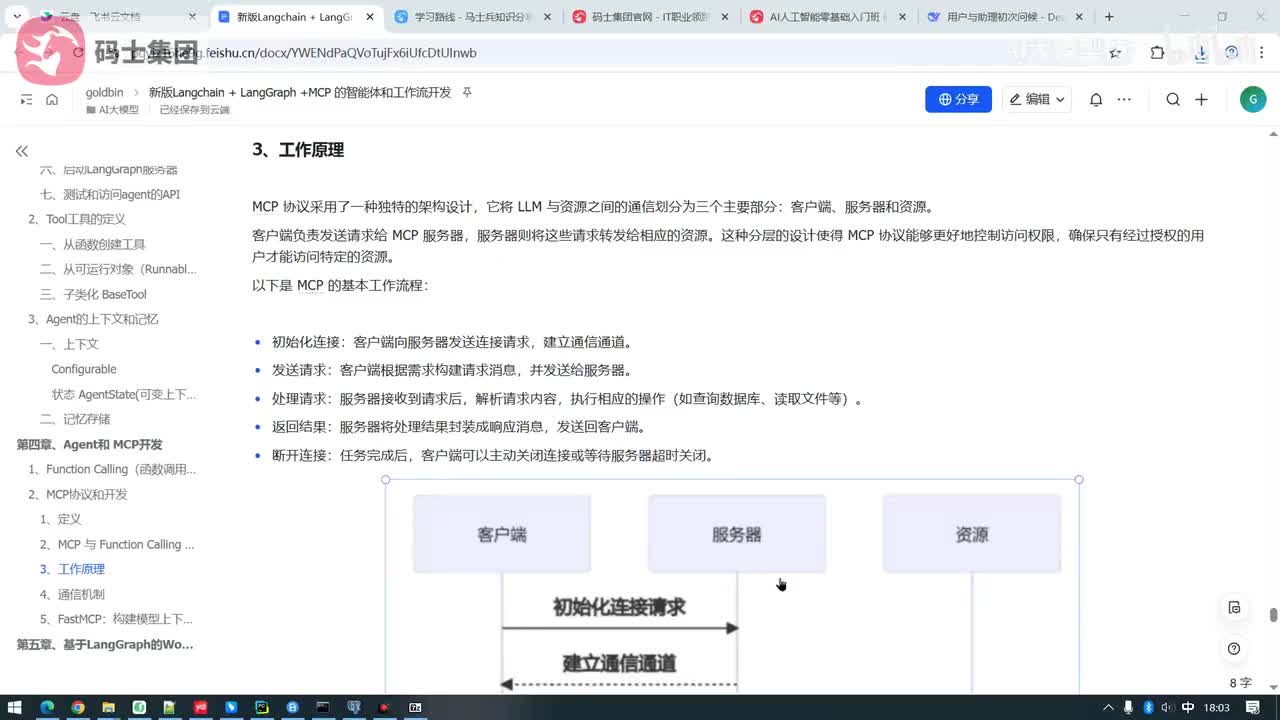This screenshot has height=720, width=1280.
Task: Open File Explorer from the taskbar
Action: [x=109, y=707]
